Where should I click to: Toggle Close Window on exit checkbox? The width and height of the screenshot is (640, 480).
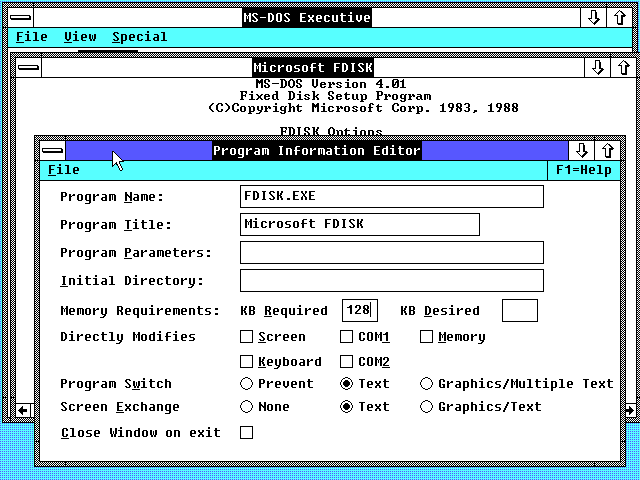coord(247,433)
